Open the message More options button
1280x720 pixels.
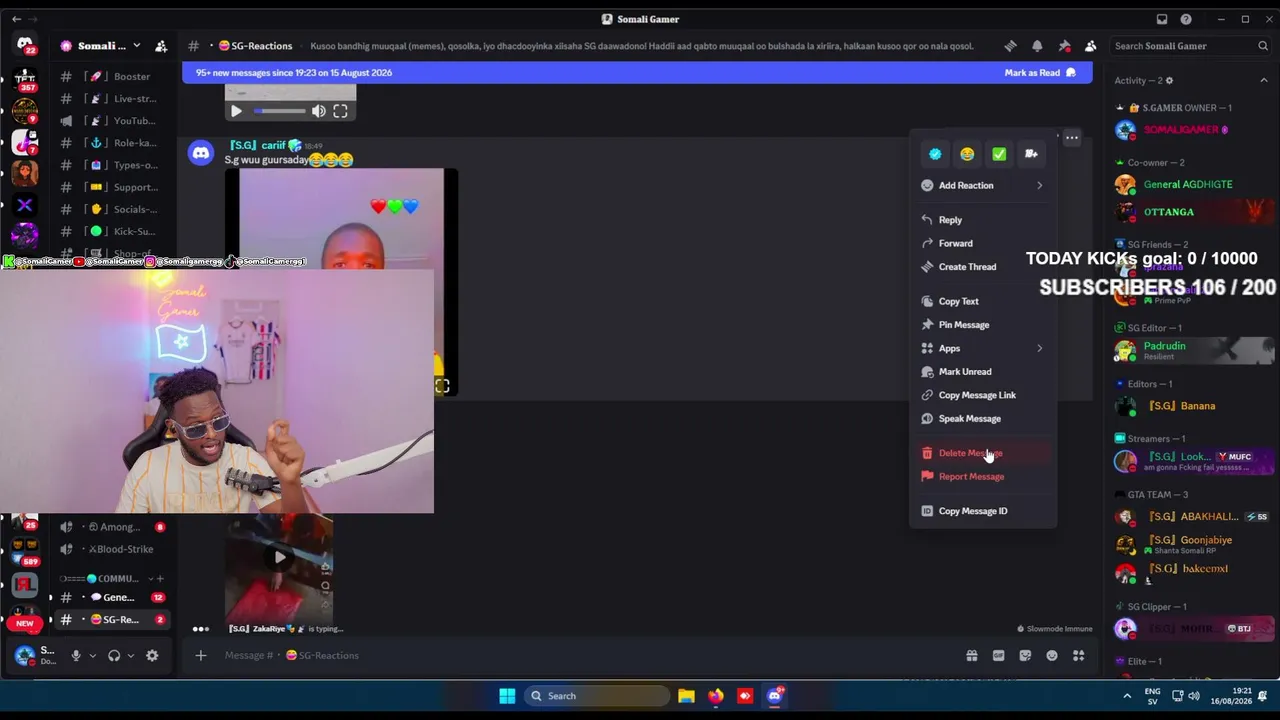1071,138
